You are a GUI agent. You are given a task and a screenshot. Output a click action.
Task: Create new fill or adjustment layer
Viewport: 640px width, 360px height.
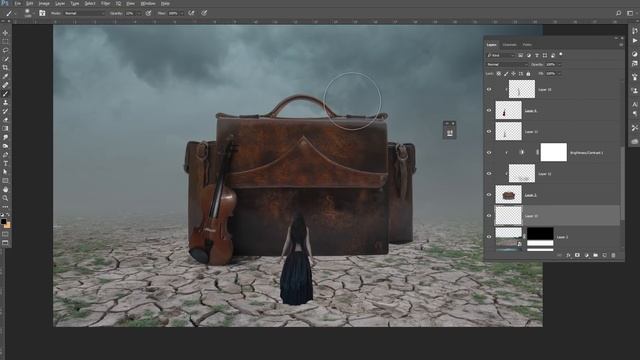click(586, 255)
